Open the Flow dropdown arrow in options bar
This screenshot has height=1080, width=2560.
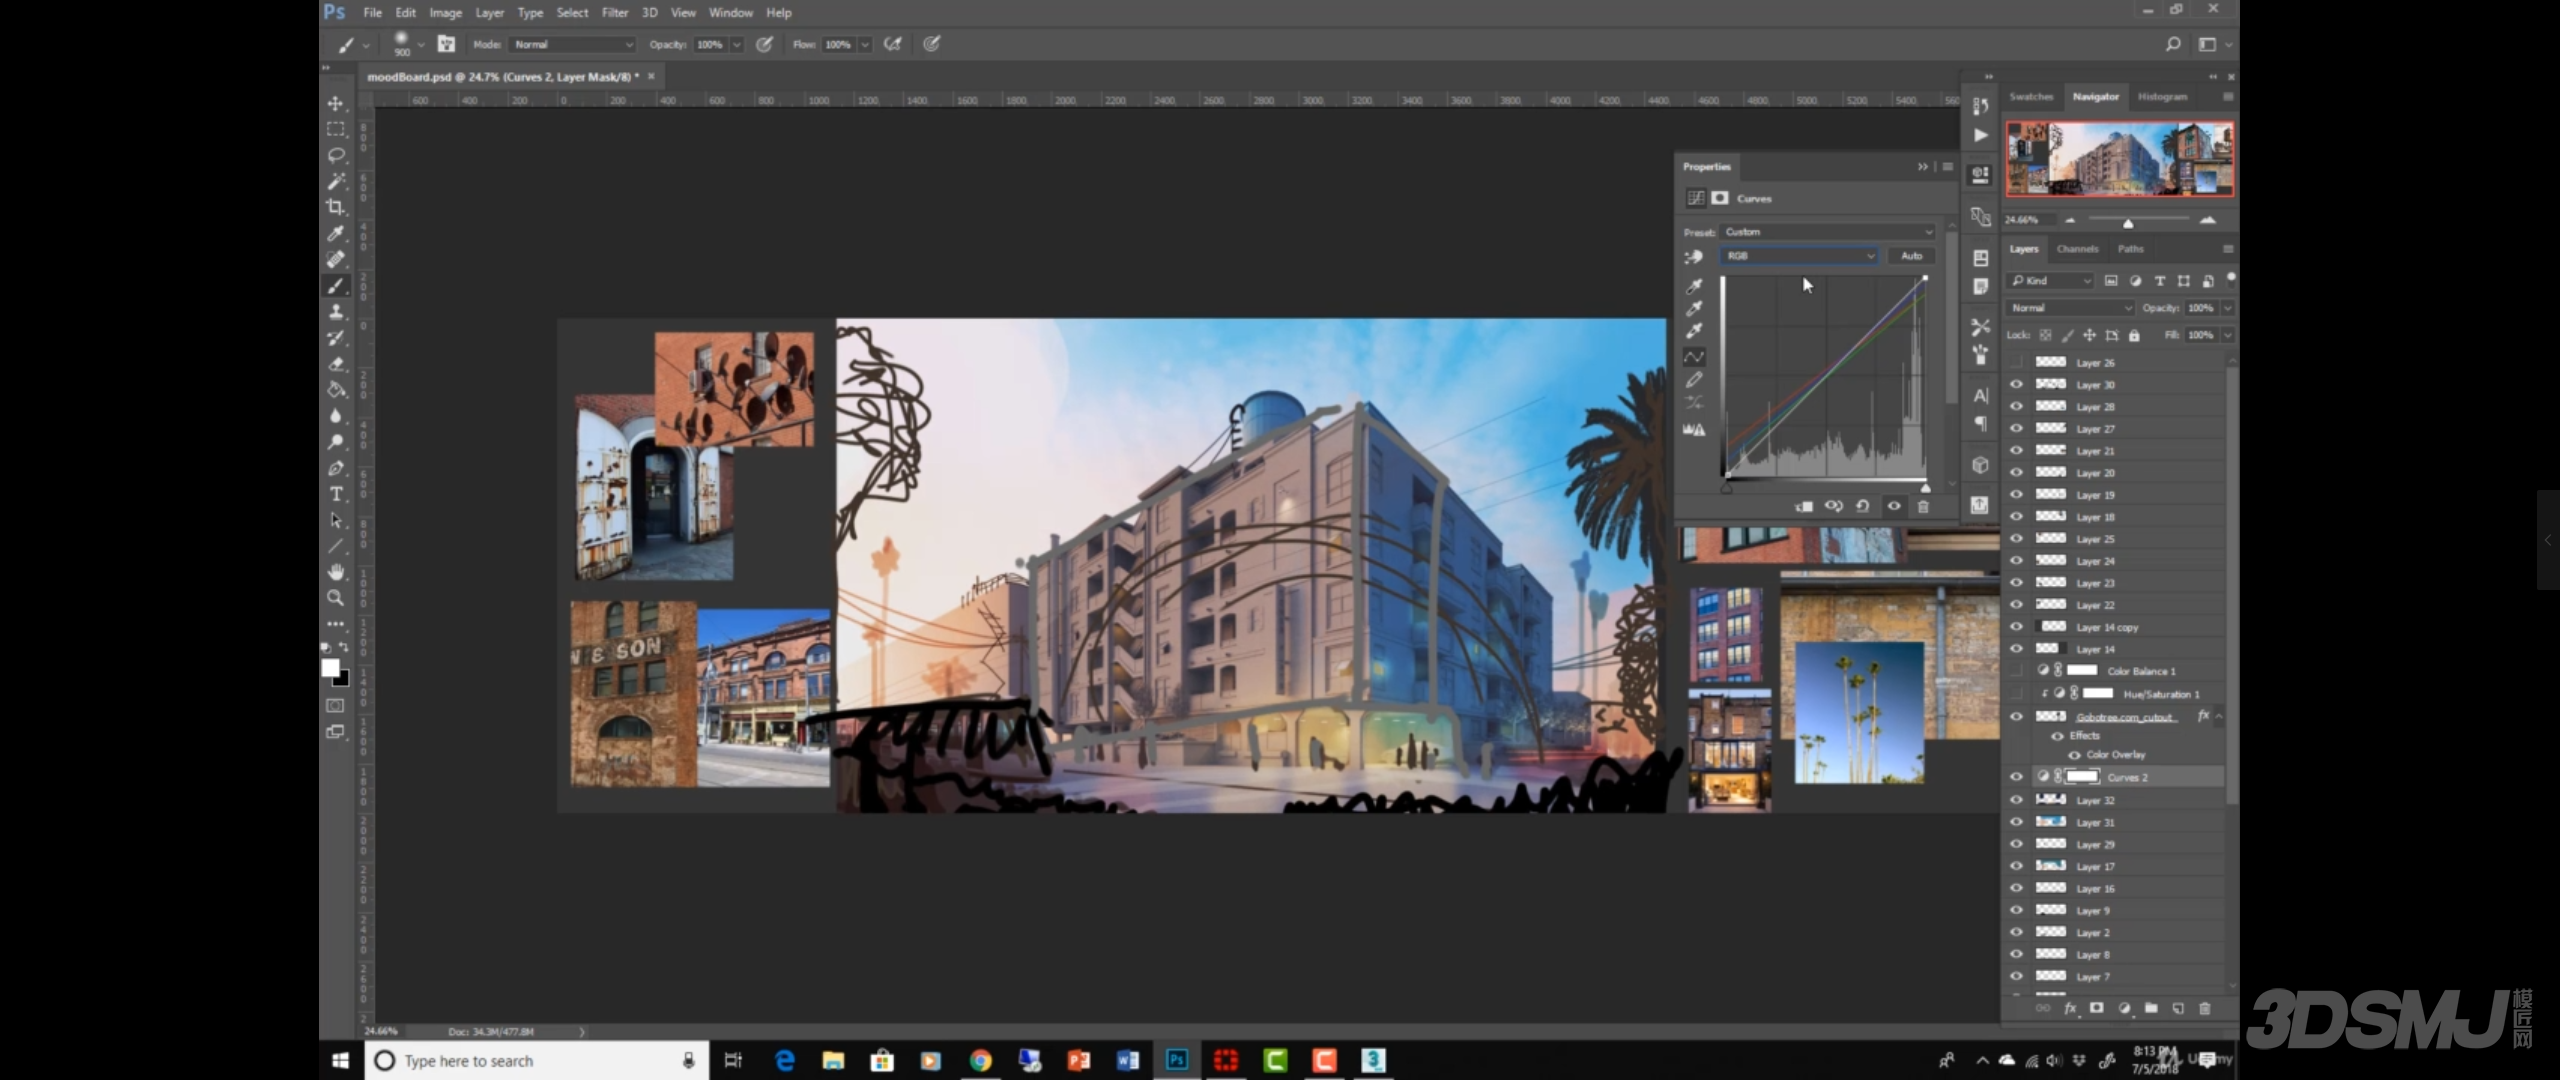point(865,44)
